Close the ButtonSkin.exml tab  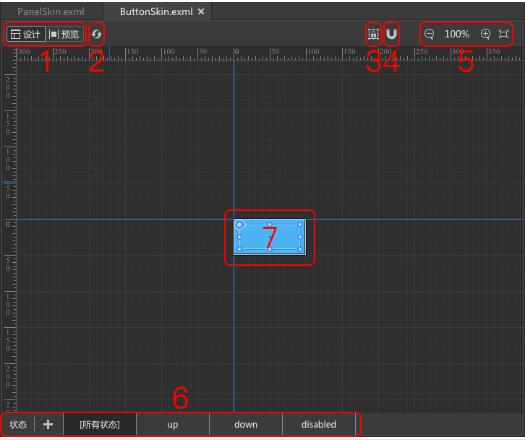click(201, 12)
